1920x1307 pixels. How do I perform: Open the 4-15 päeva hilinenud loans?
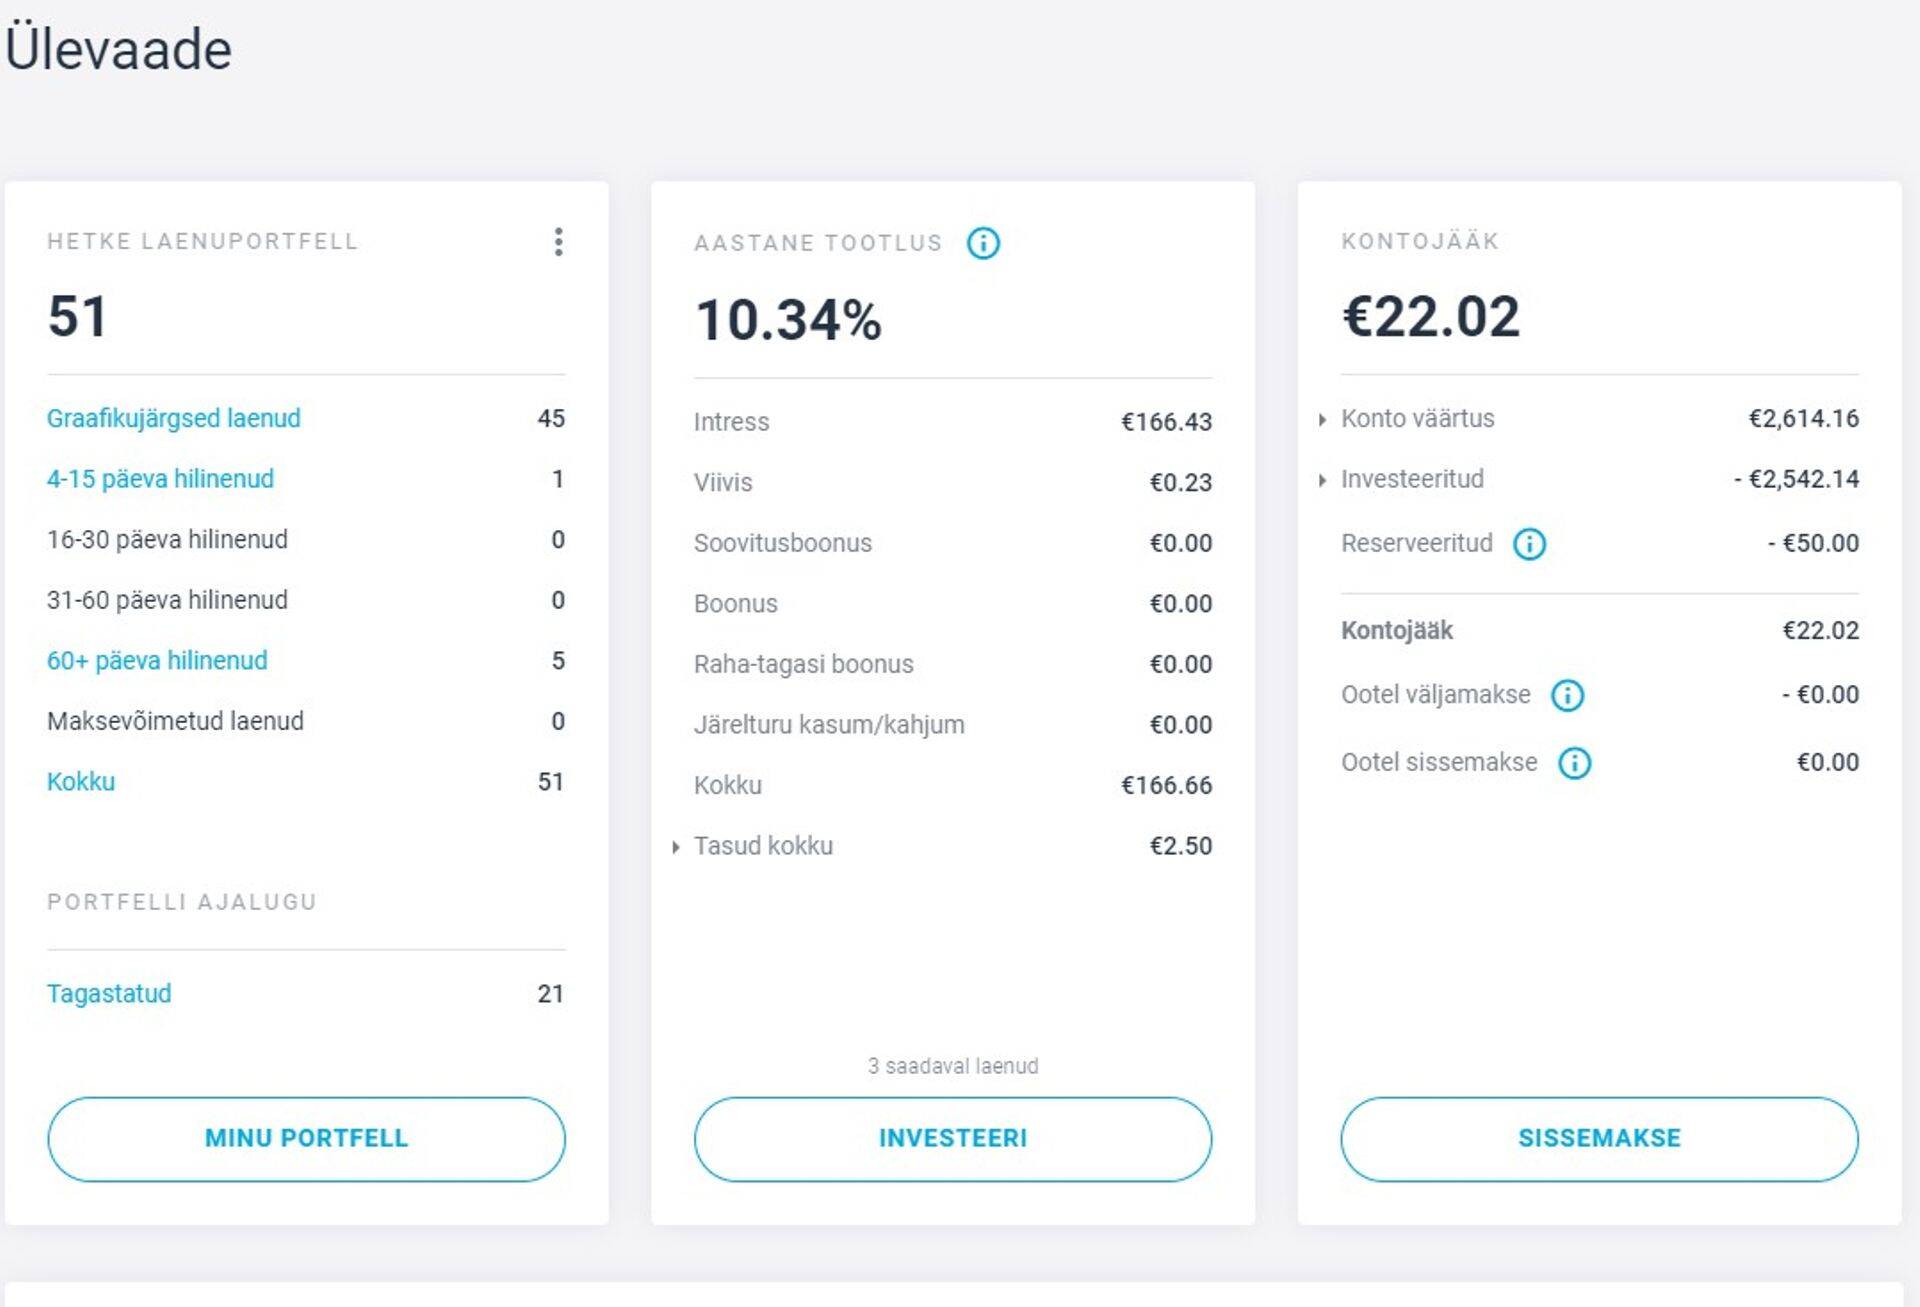pos(160,479)
